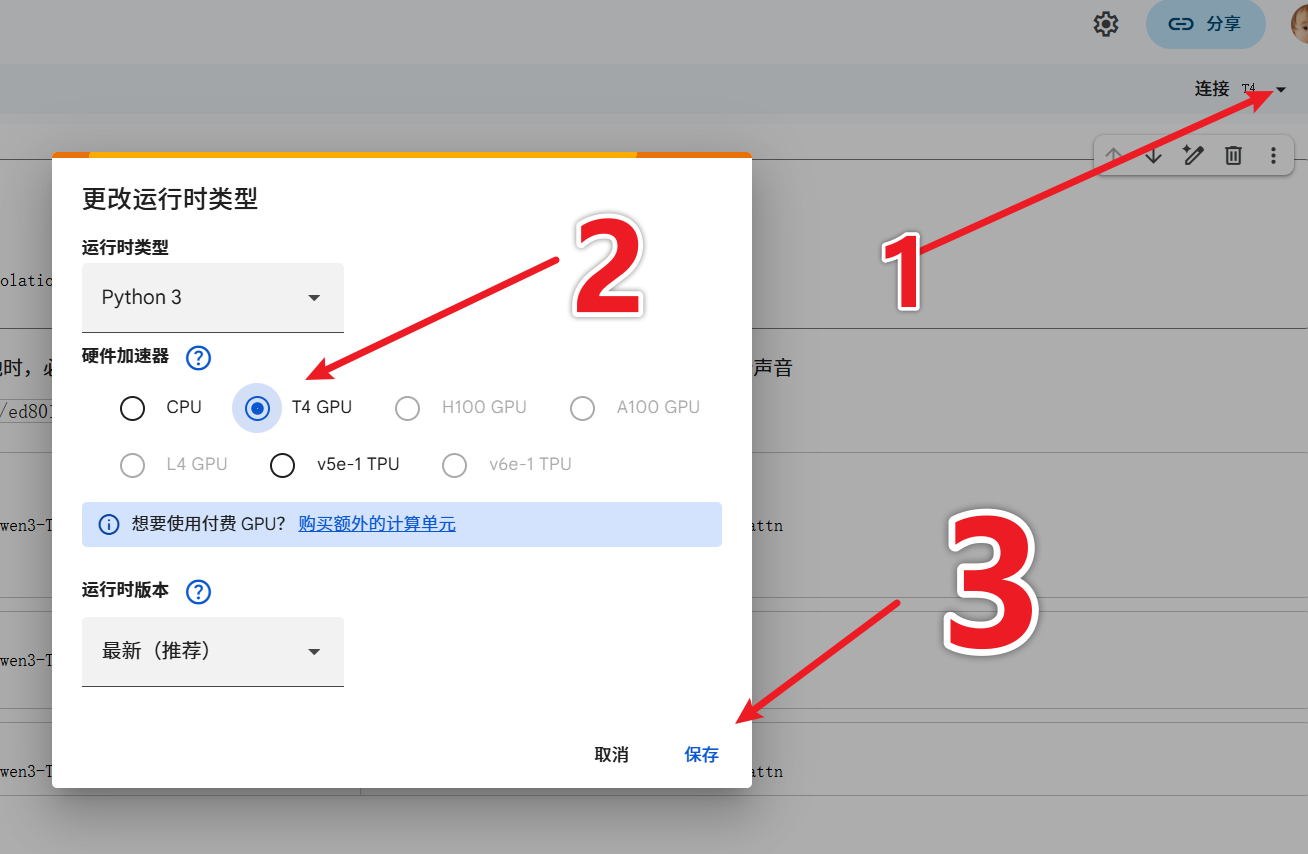Open the Python 3 runtime type dropdown
This screenshot has height=854, width=1308.
coord(212,298)
